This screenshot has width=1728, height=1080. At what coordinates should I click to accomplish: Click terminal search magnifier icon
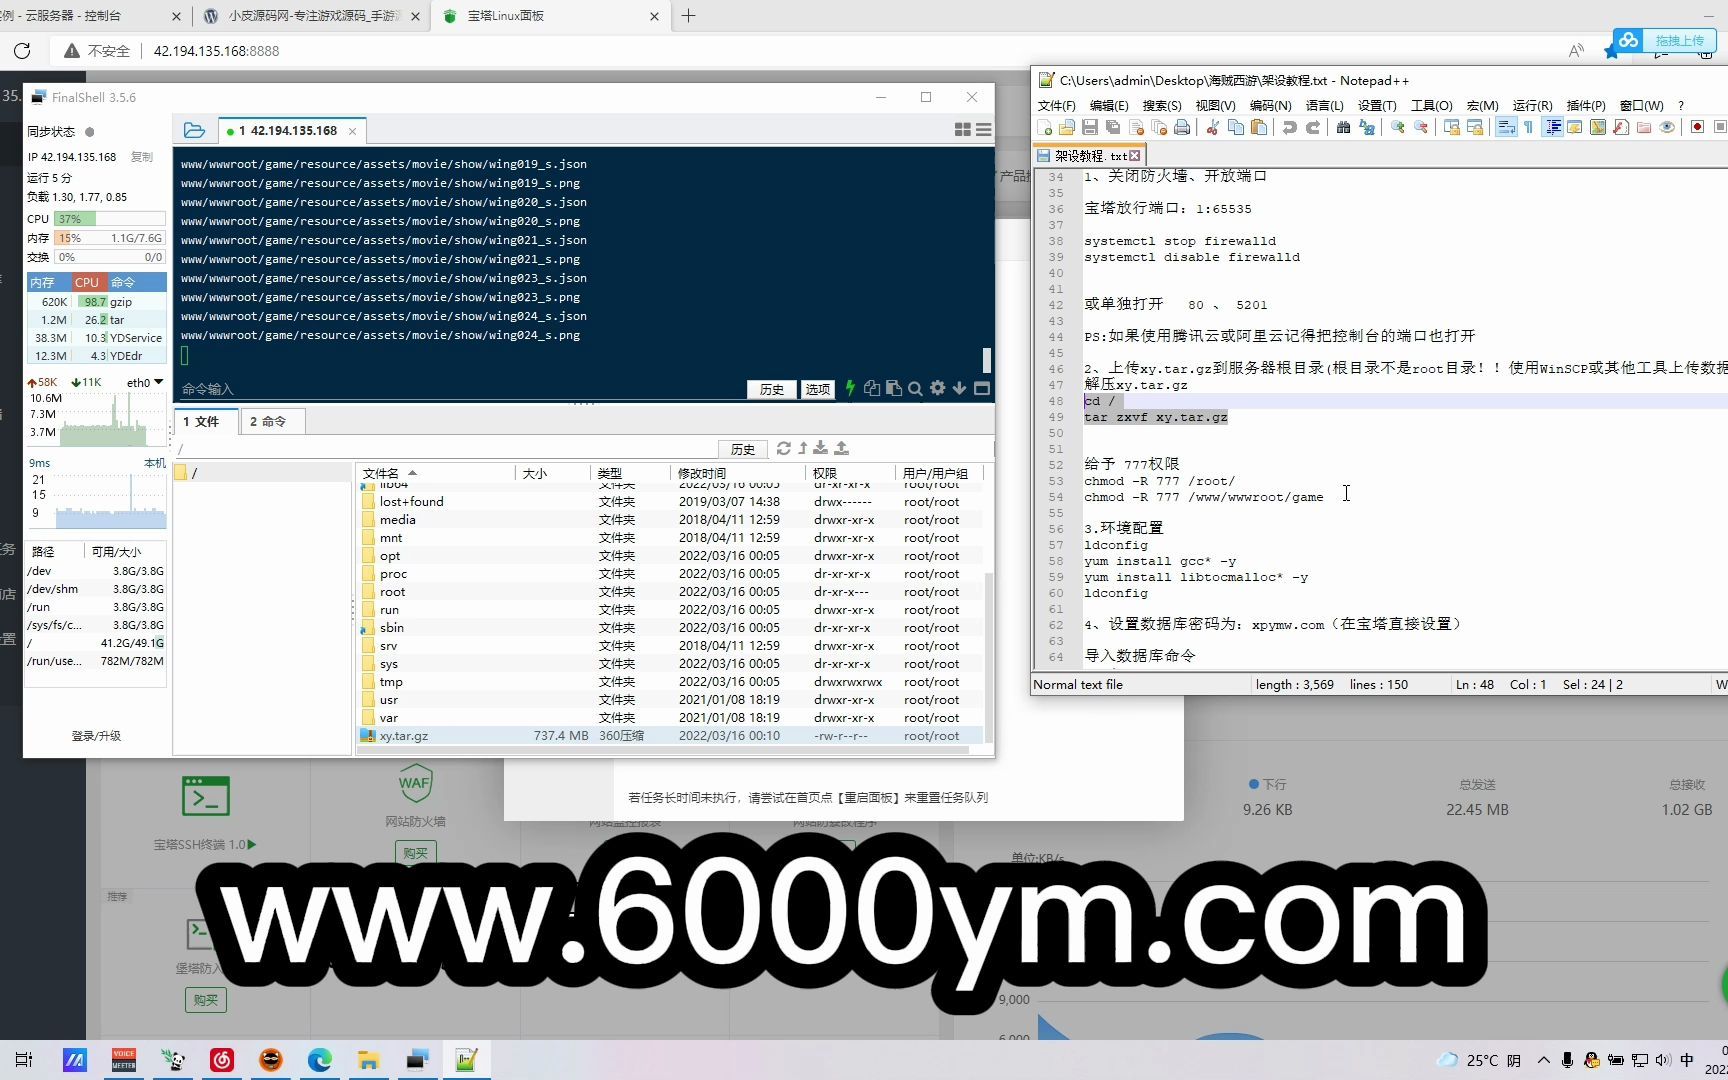tap(915, 388)
